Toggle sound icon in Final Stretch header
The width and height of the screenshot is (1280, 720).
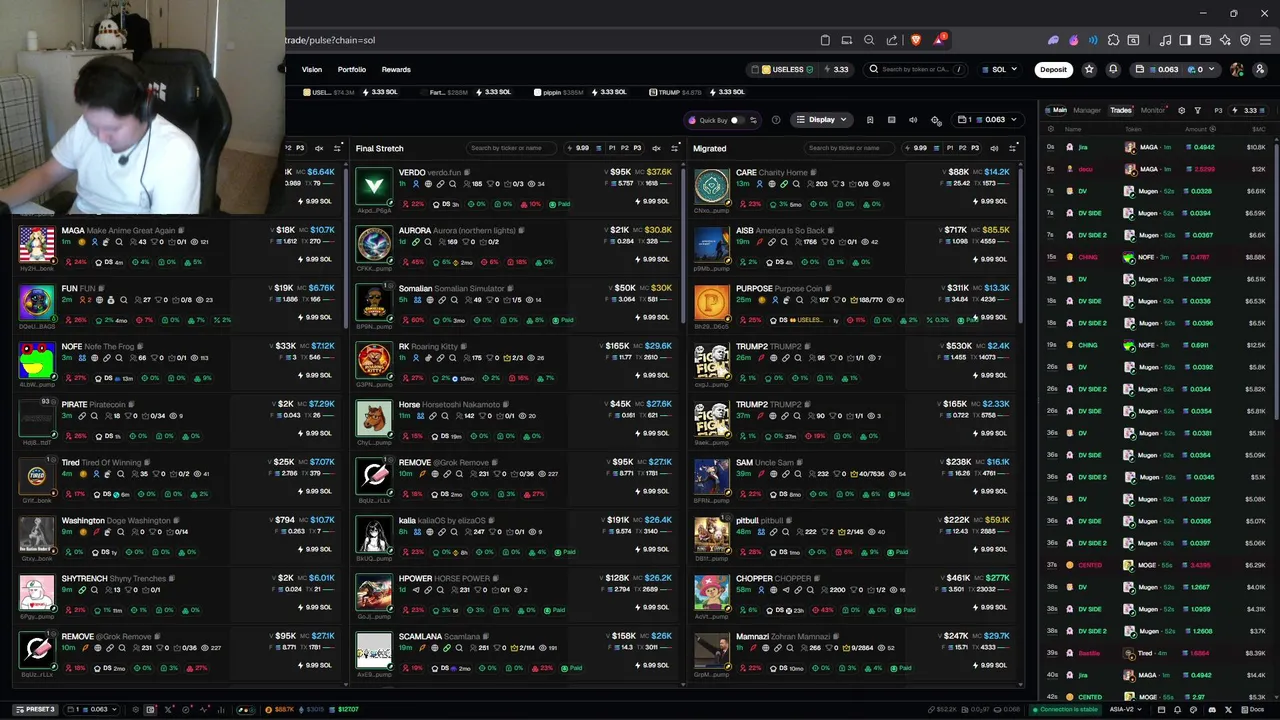pyautogui.click(x=656, y=148)
